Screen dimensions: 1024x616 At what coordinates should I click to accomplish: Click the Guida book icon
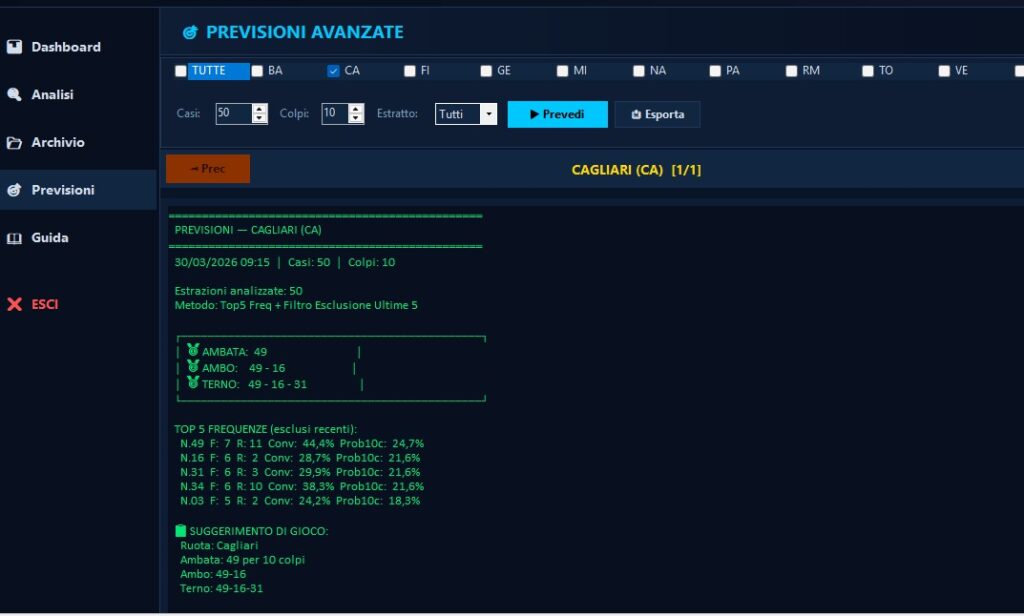14,238
